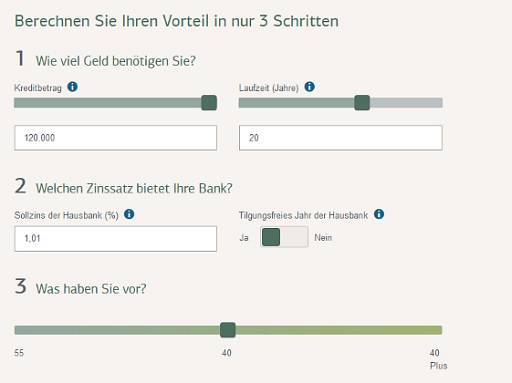Image resolution: width=512 pixels, height=383 pixels.
Task: Toggle the Tilgungsfreies Jahr Ja/Nein switch
Action: (x=284, y=237)
